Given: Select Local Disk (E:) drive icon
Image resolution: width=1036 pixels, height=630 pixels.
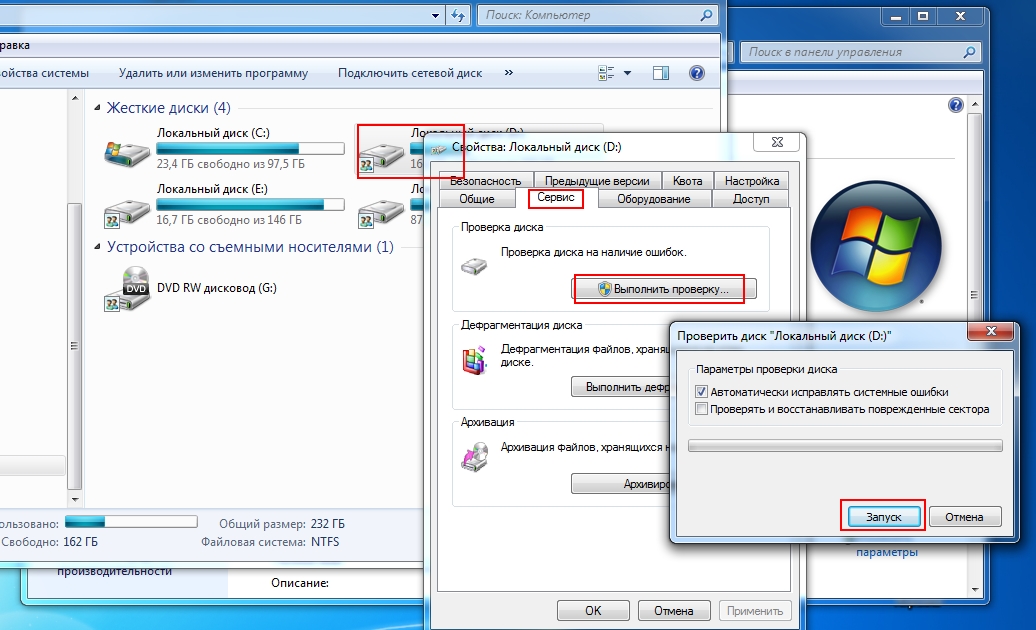Looking at the screenshot, I should (126, 207).
